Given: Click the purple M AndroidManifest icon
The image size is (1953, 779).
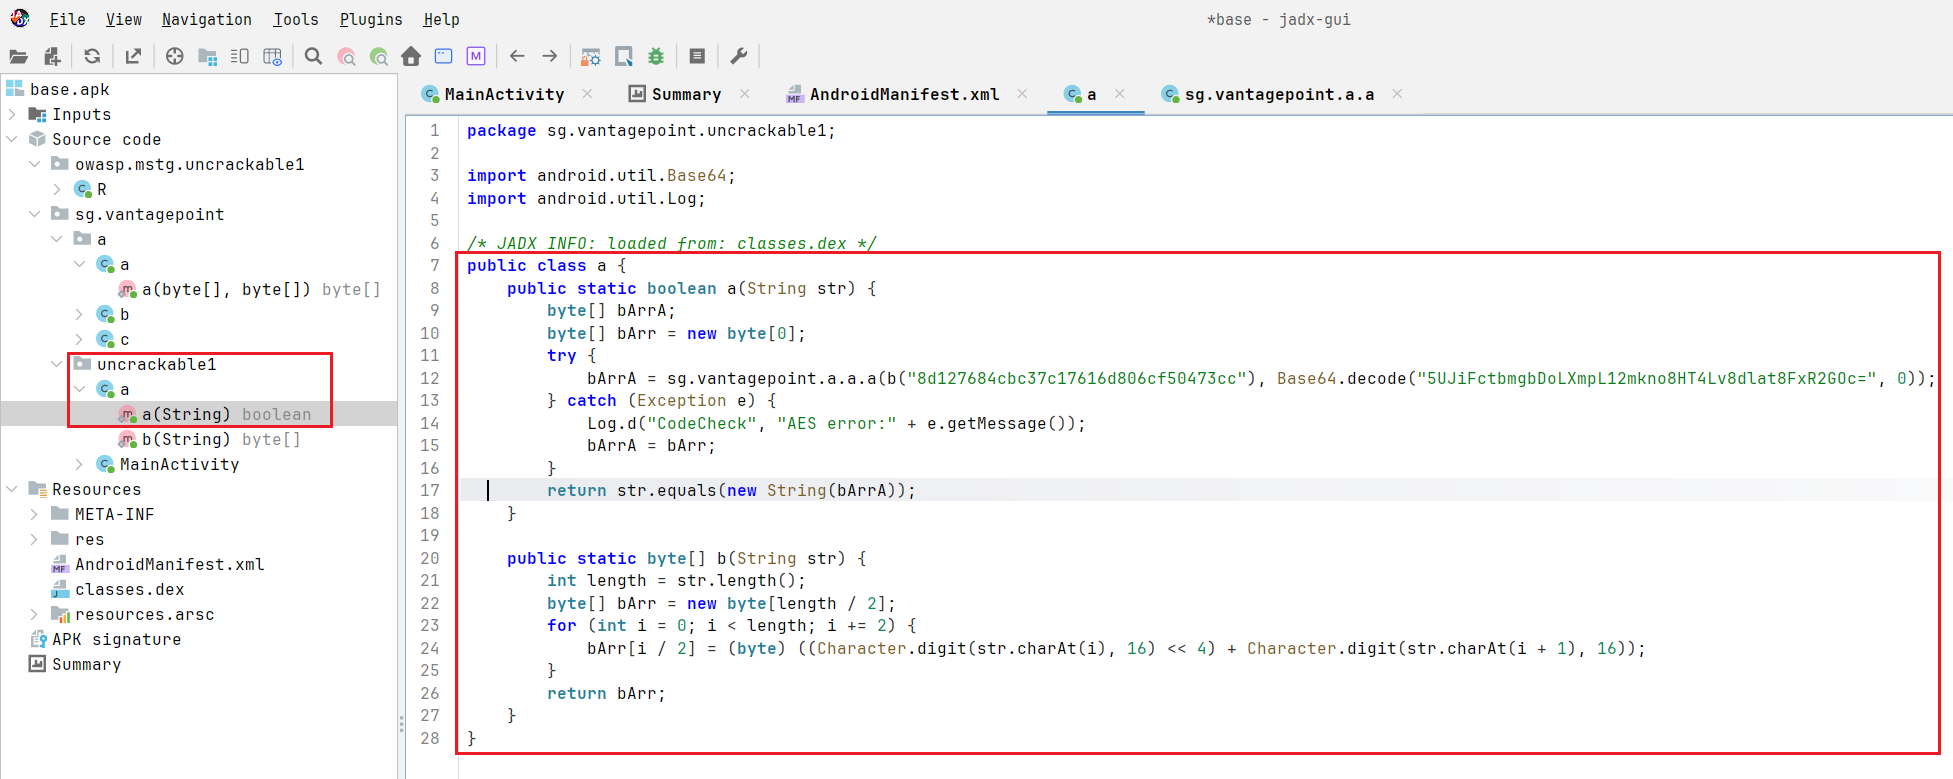Looking at the screenshot, I should coord(476,57).
